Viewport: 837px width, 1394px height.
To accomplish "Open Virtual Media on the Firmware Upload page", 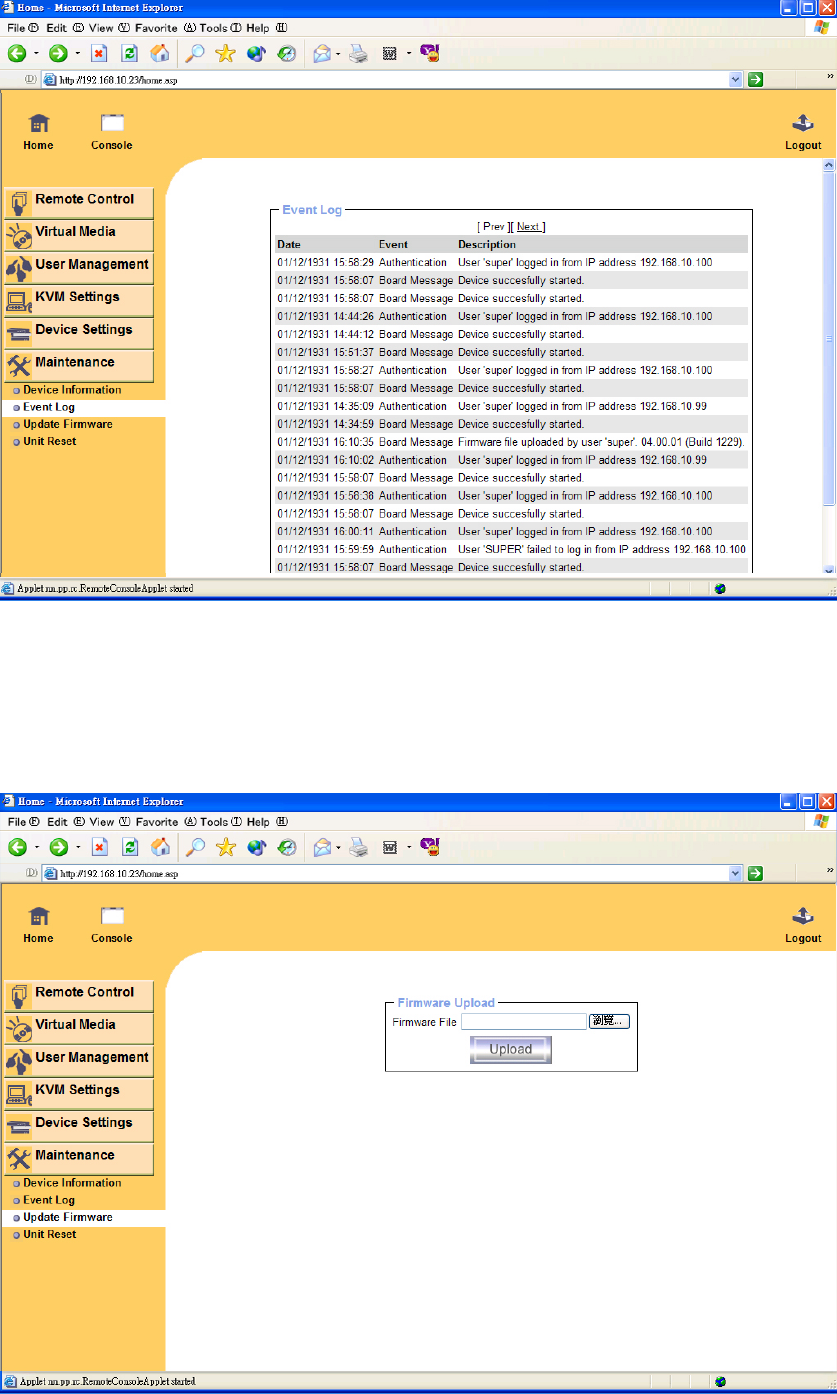I will tap(79, 1029).
